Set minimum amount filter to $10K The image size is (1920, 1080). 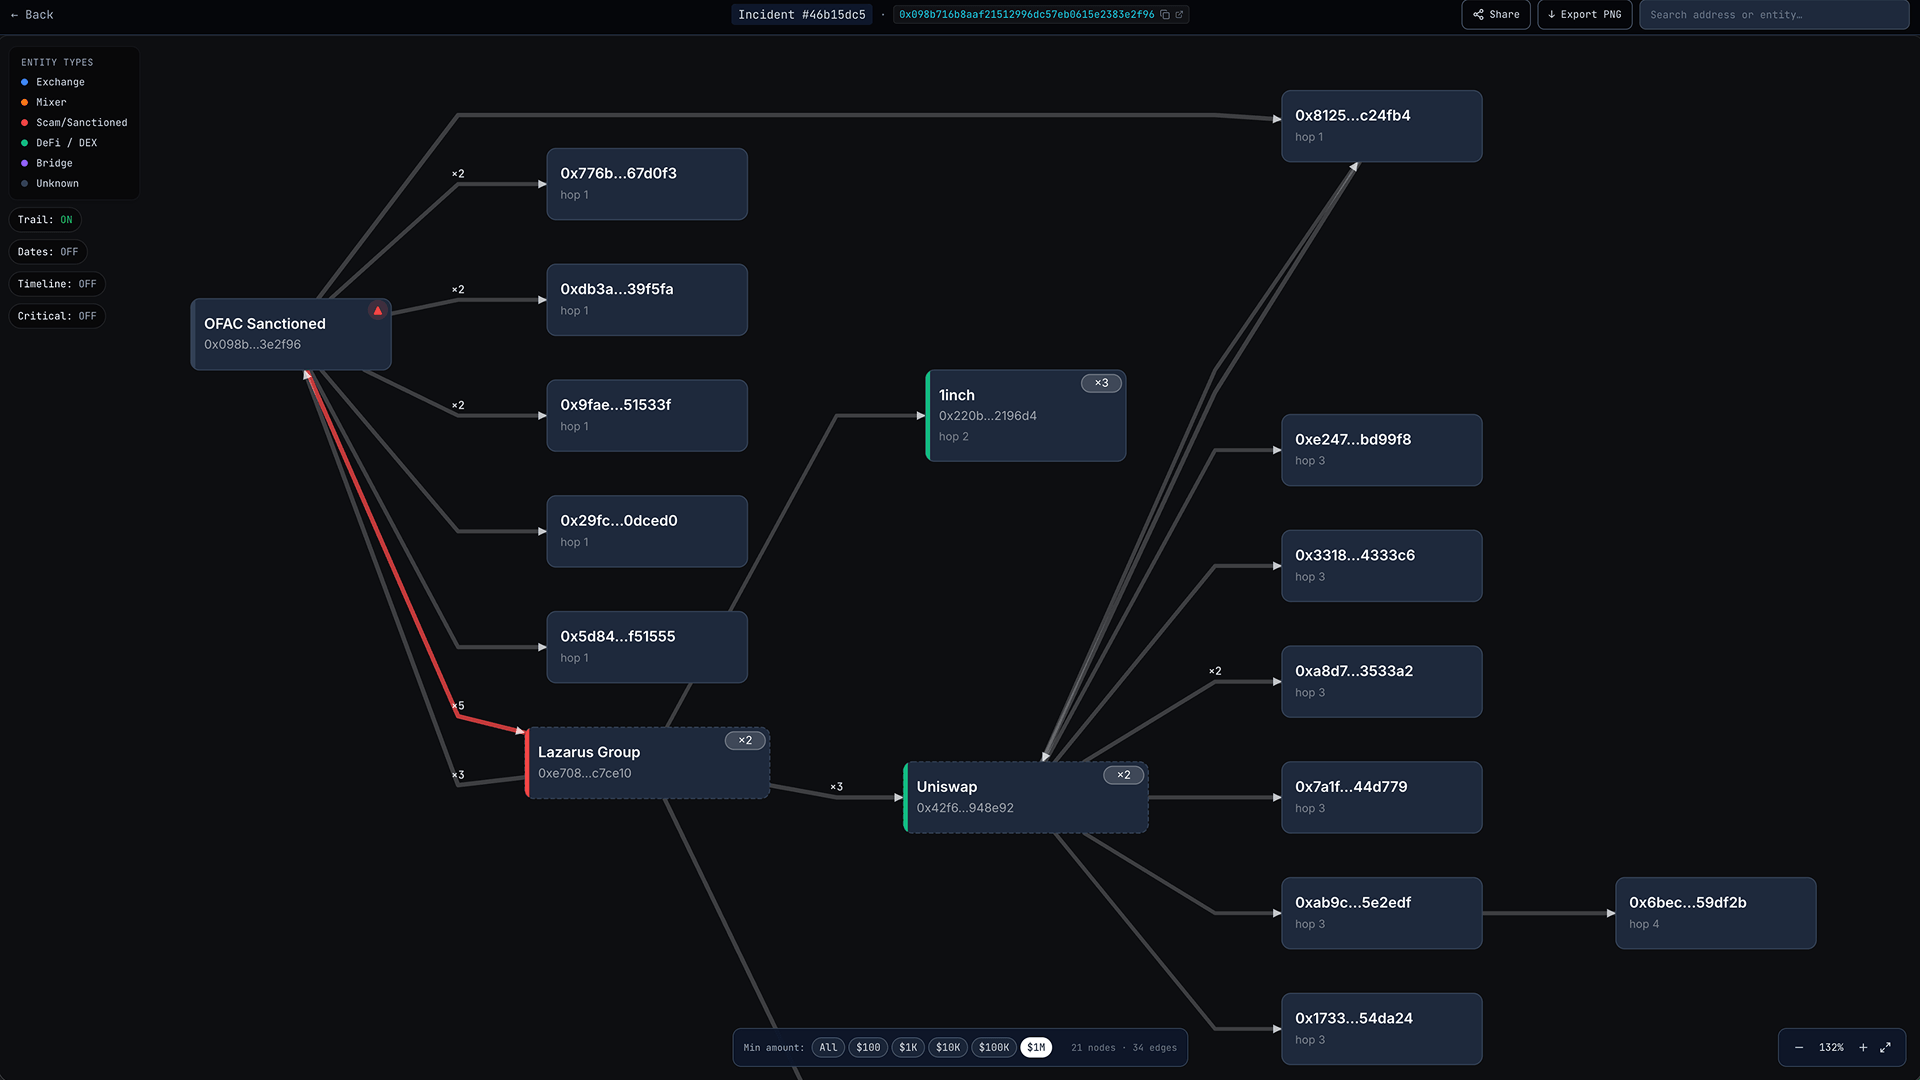(x=948, y=1048)
